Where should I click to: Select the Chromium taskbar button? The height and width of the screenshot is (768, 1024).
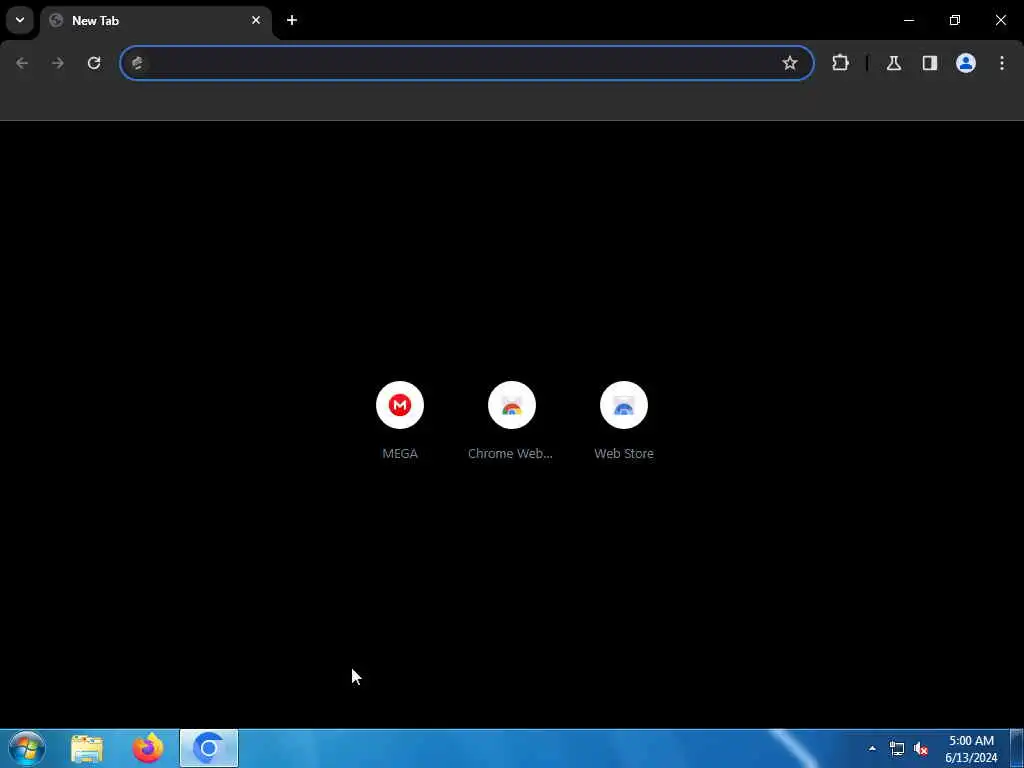[209, 748]
